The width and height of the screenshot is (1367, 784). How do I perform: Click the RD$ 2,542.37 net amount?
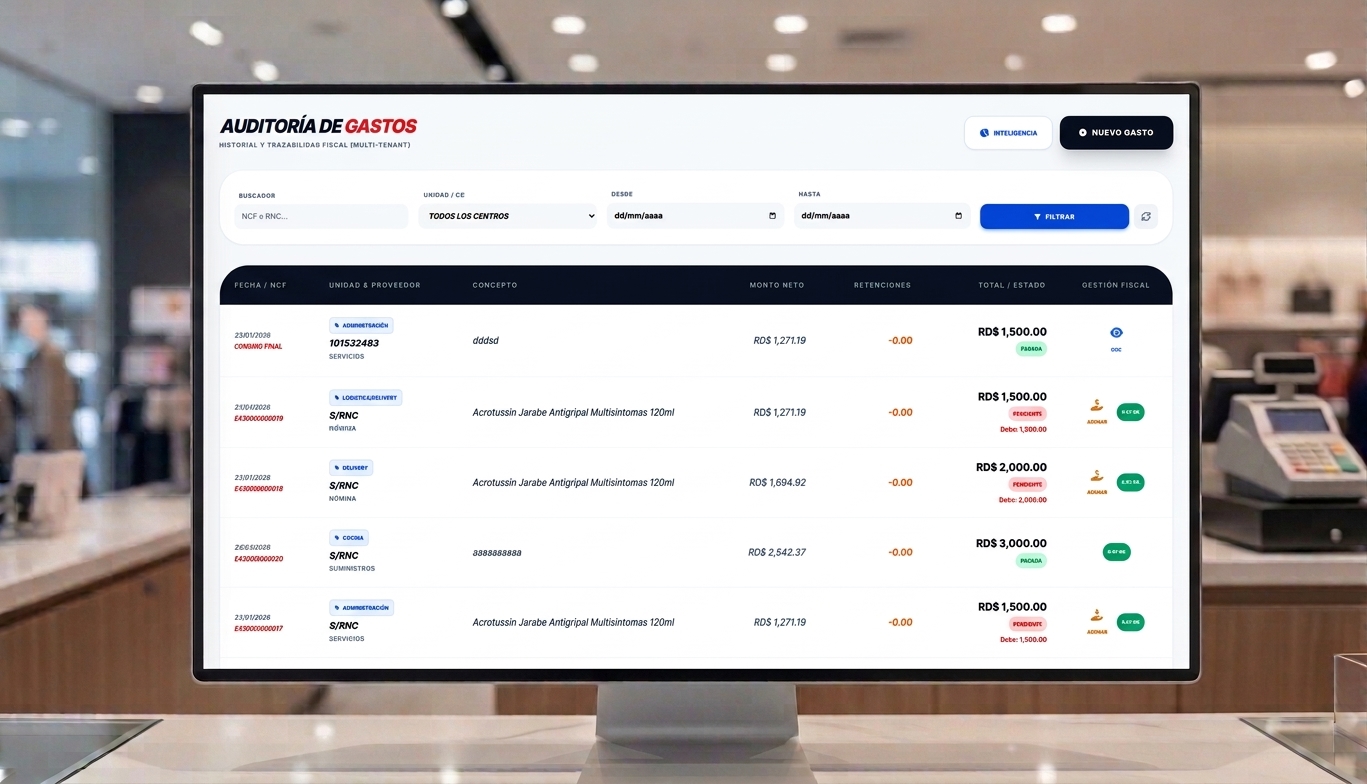click(x=777, y=553)
